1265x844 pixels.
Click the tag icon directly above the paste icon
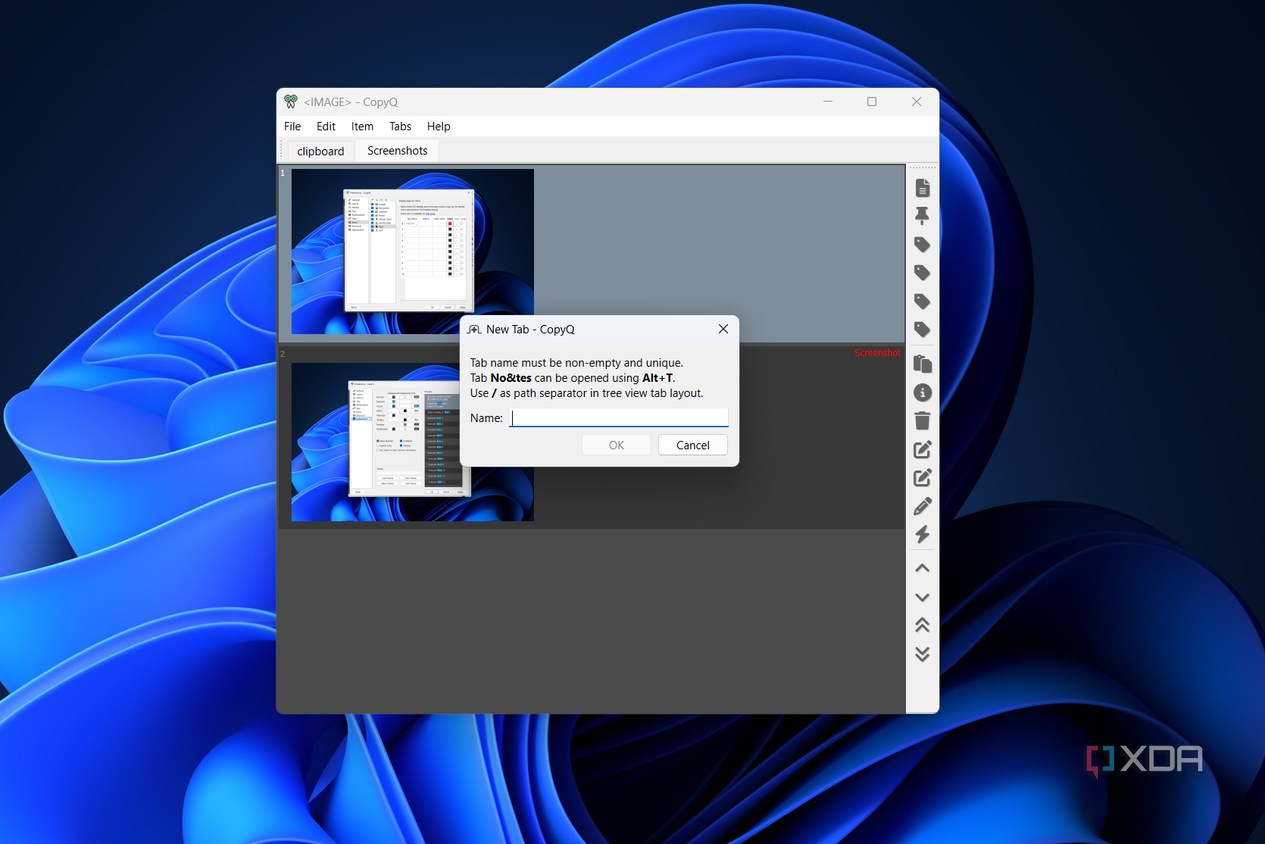click(922, 330)
